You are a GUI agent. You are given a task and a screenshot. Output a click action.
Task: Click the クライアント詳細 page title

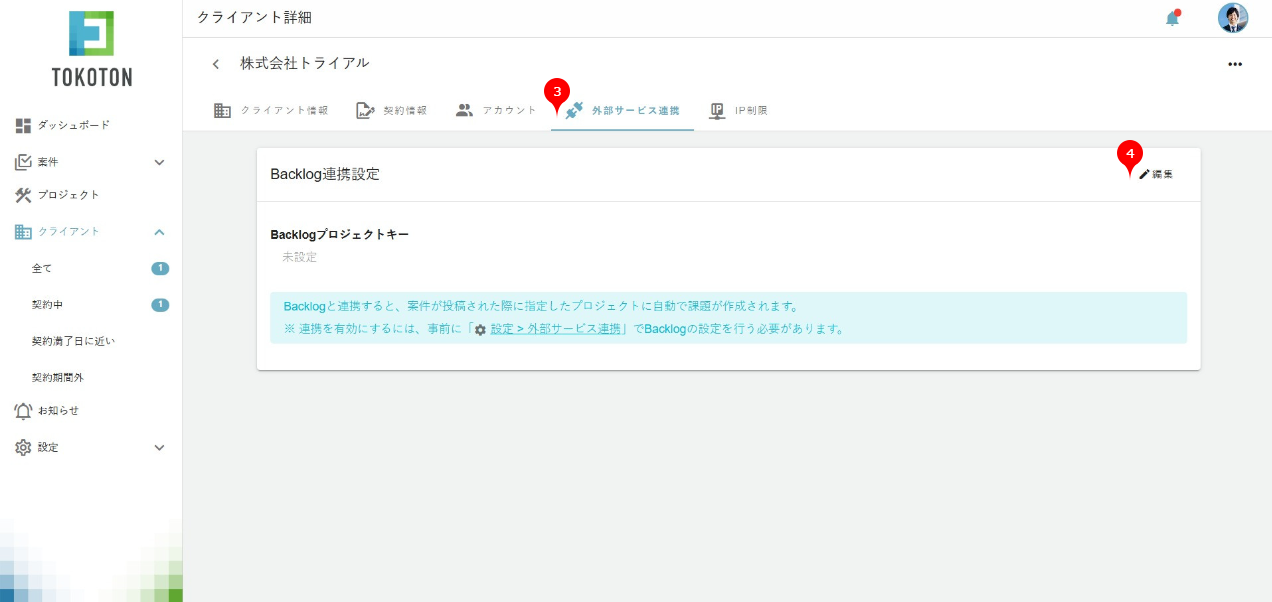255,18
